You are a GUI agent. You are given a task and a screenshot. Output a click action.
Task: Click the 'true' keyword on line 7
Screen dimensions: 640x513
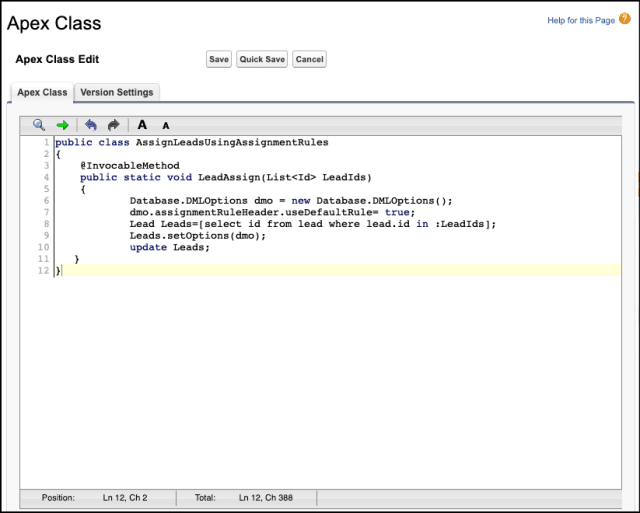[397, 212]
